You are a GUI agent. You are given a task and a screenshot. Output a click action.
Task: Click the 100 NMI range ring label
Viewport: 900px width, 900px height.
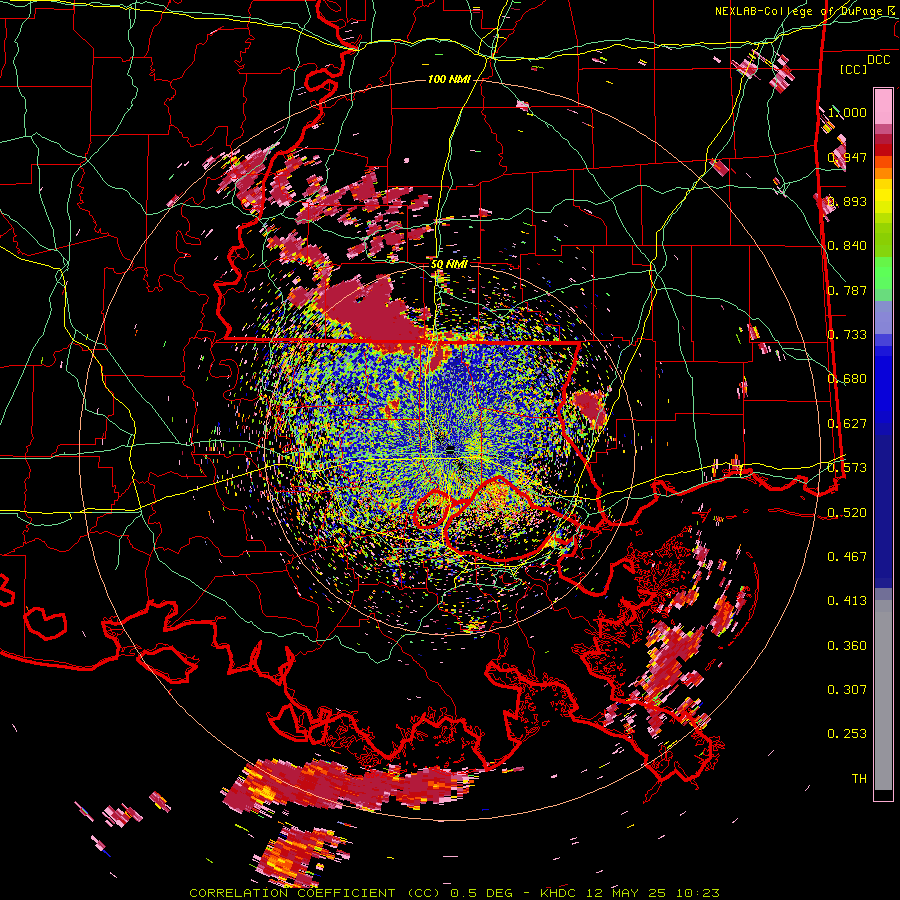pos(449,79)
